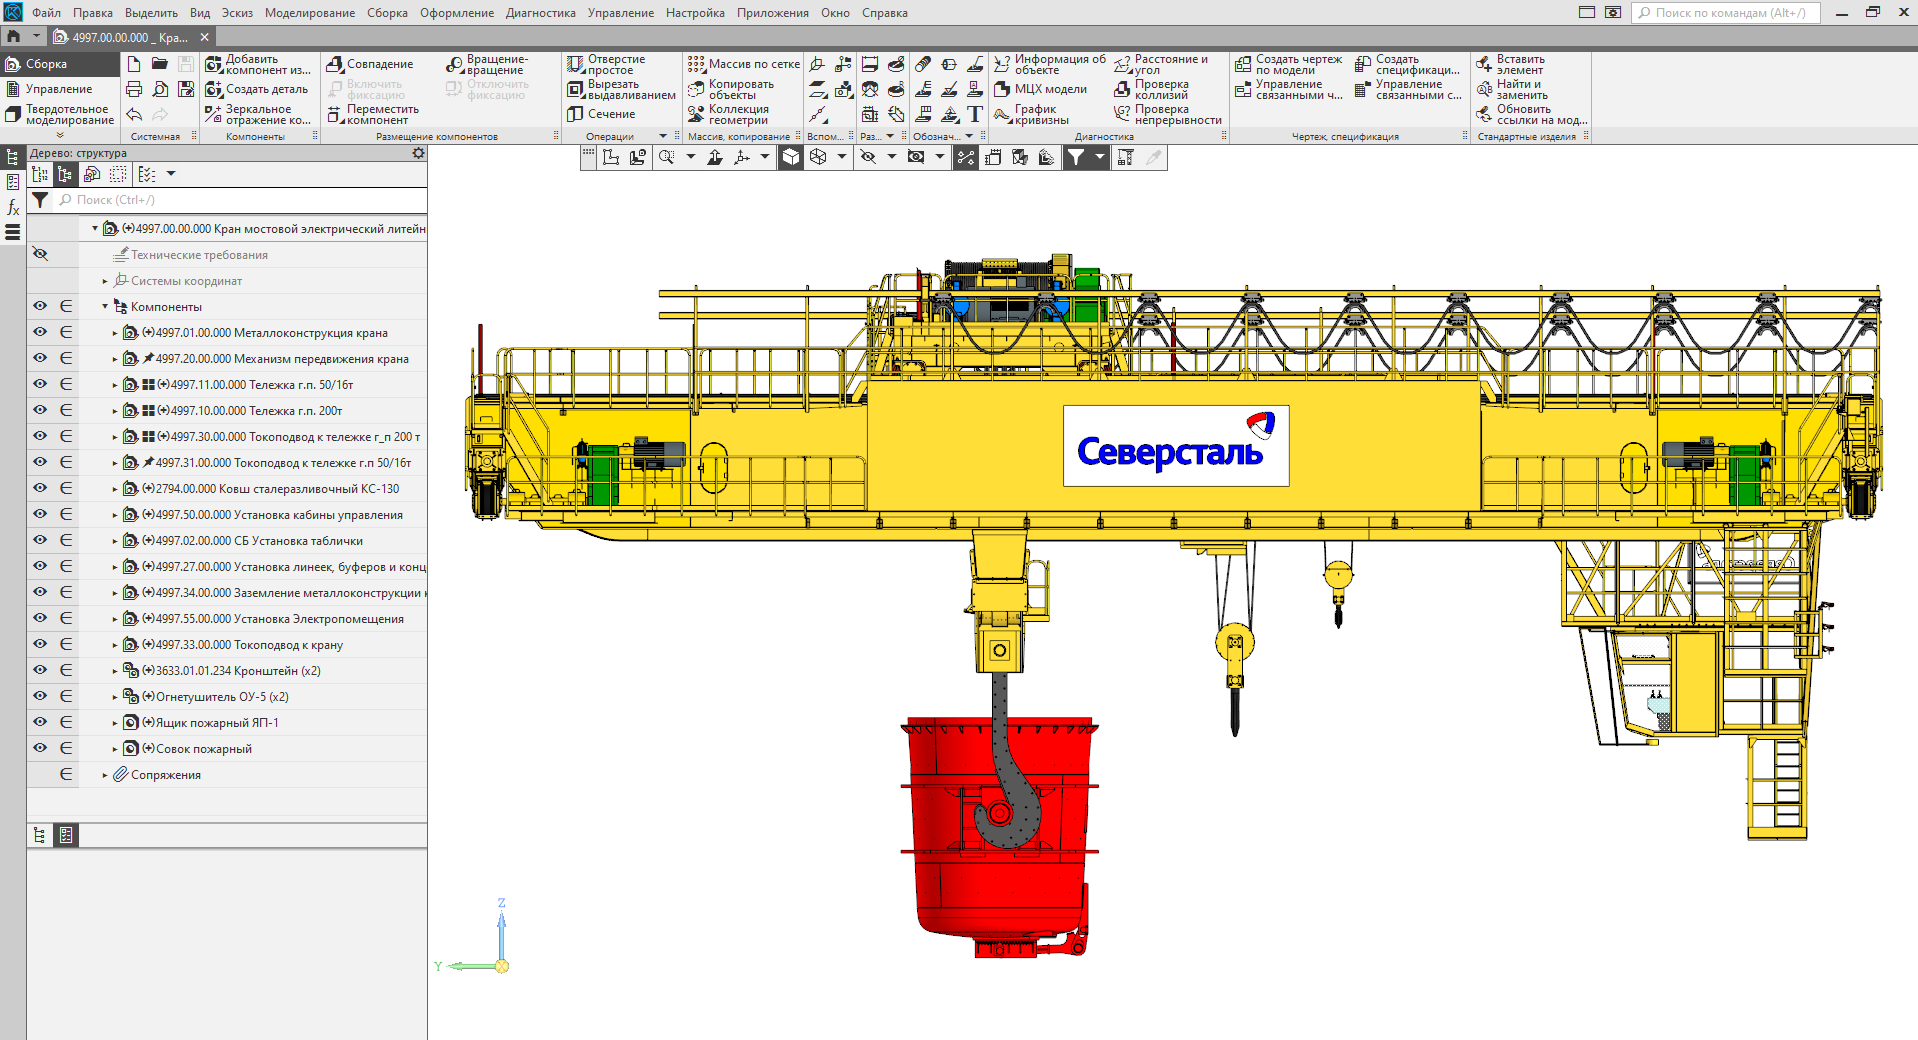Image resolution: width=1918 pixels, height=1040 pixels.
Task: Click the 'Сечение' section tool
Action: [575, 114]
